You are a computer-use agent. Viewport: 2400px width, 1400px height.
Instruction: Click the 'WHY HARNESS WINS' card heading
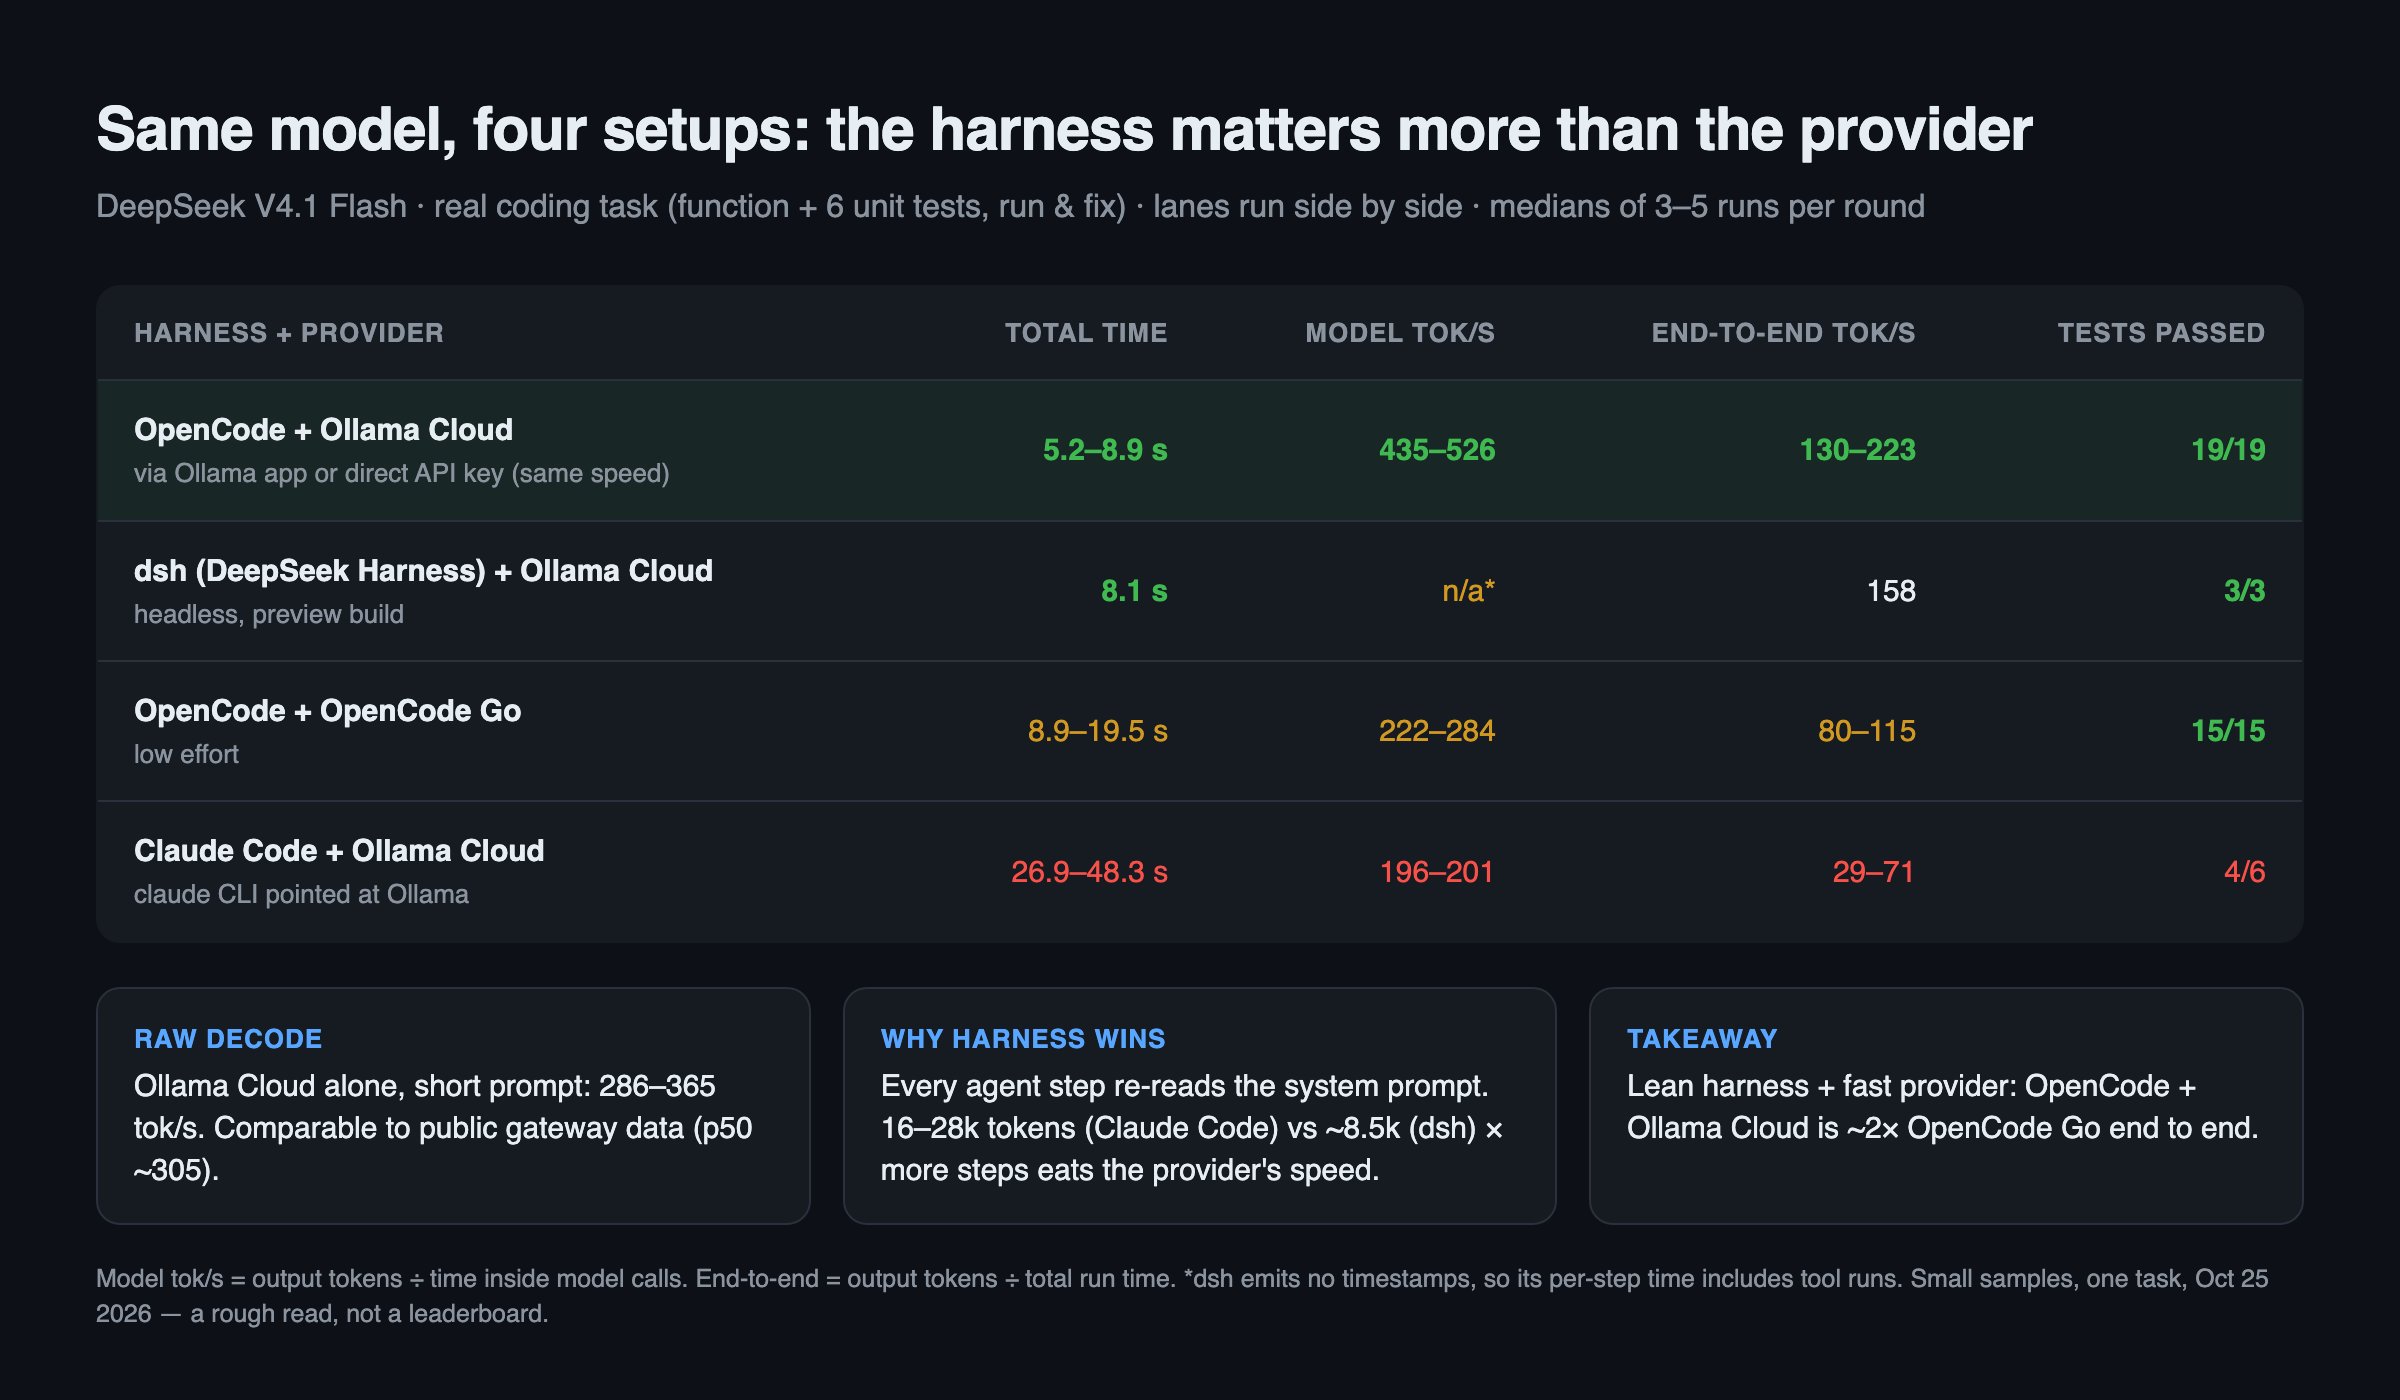click(1023, 1039)
